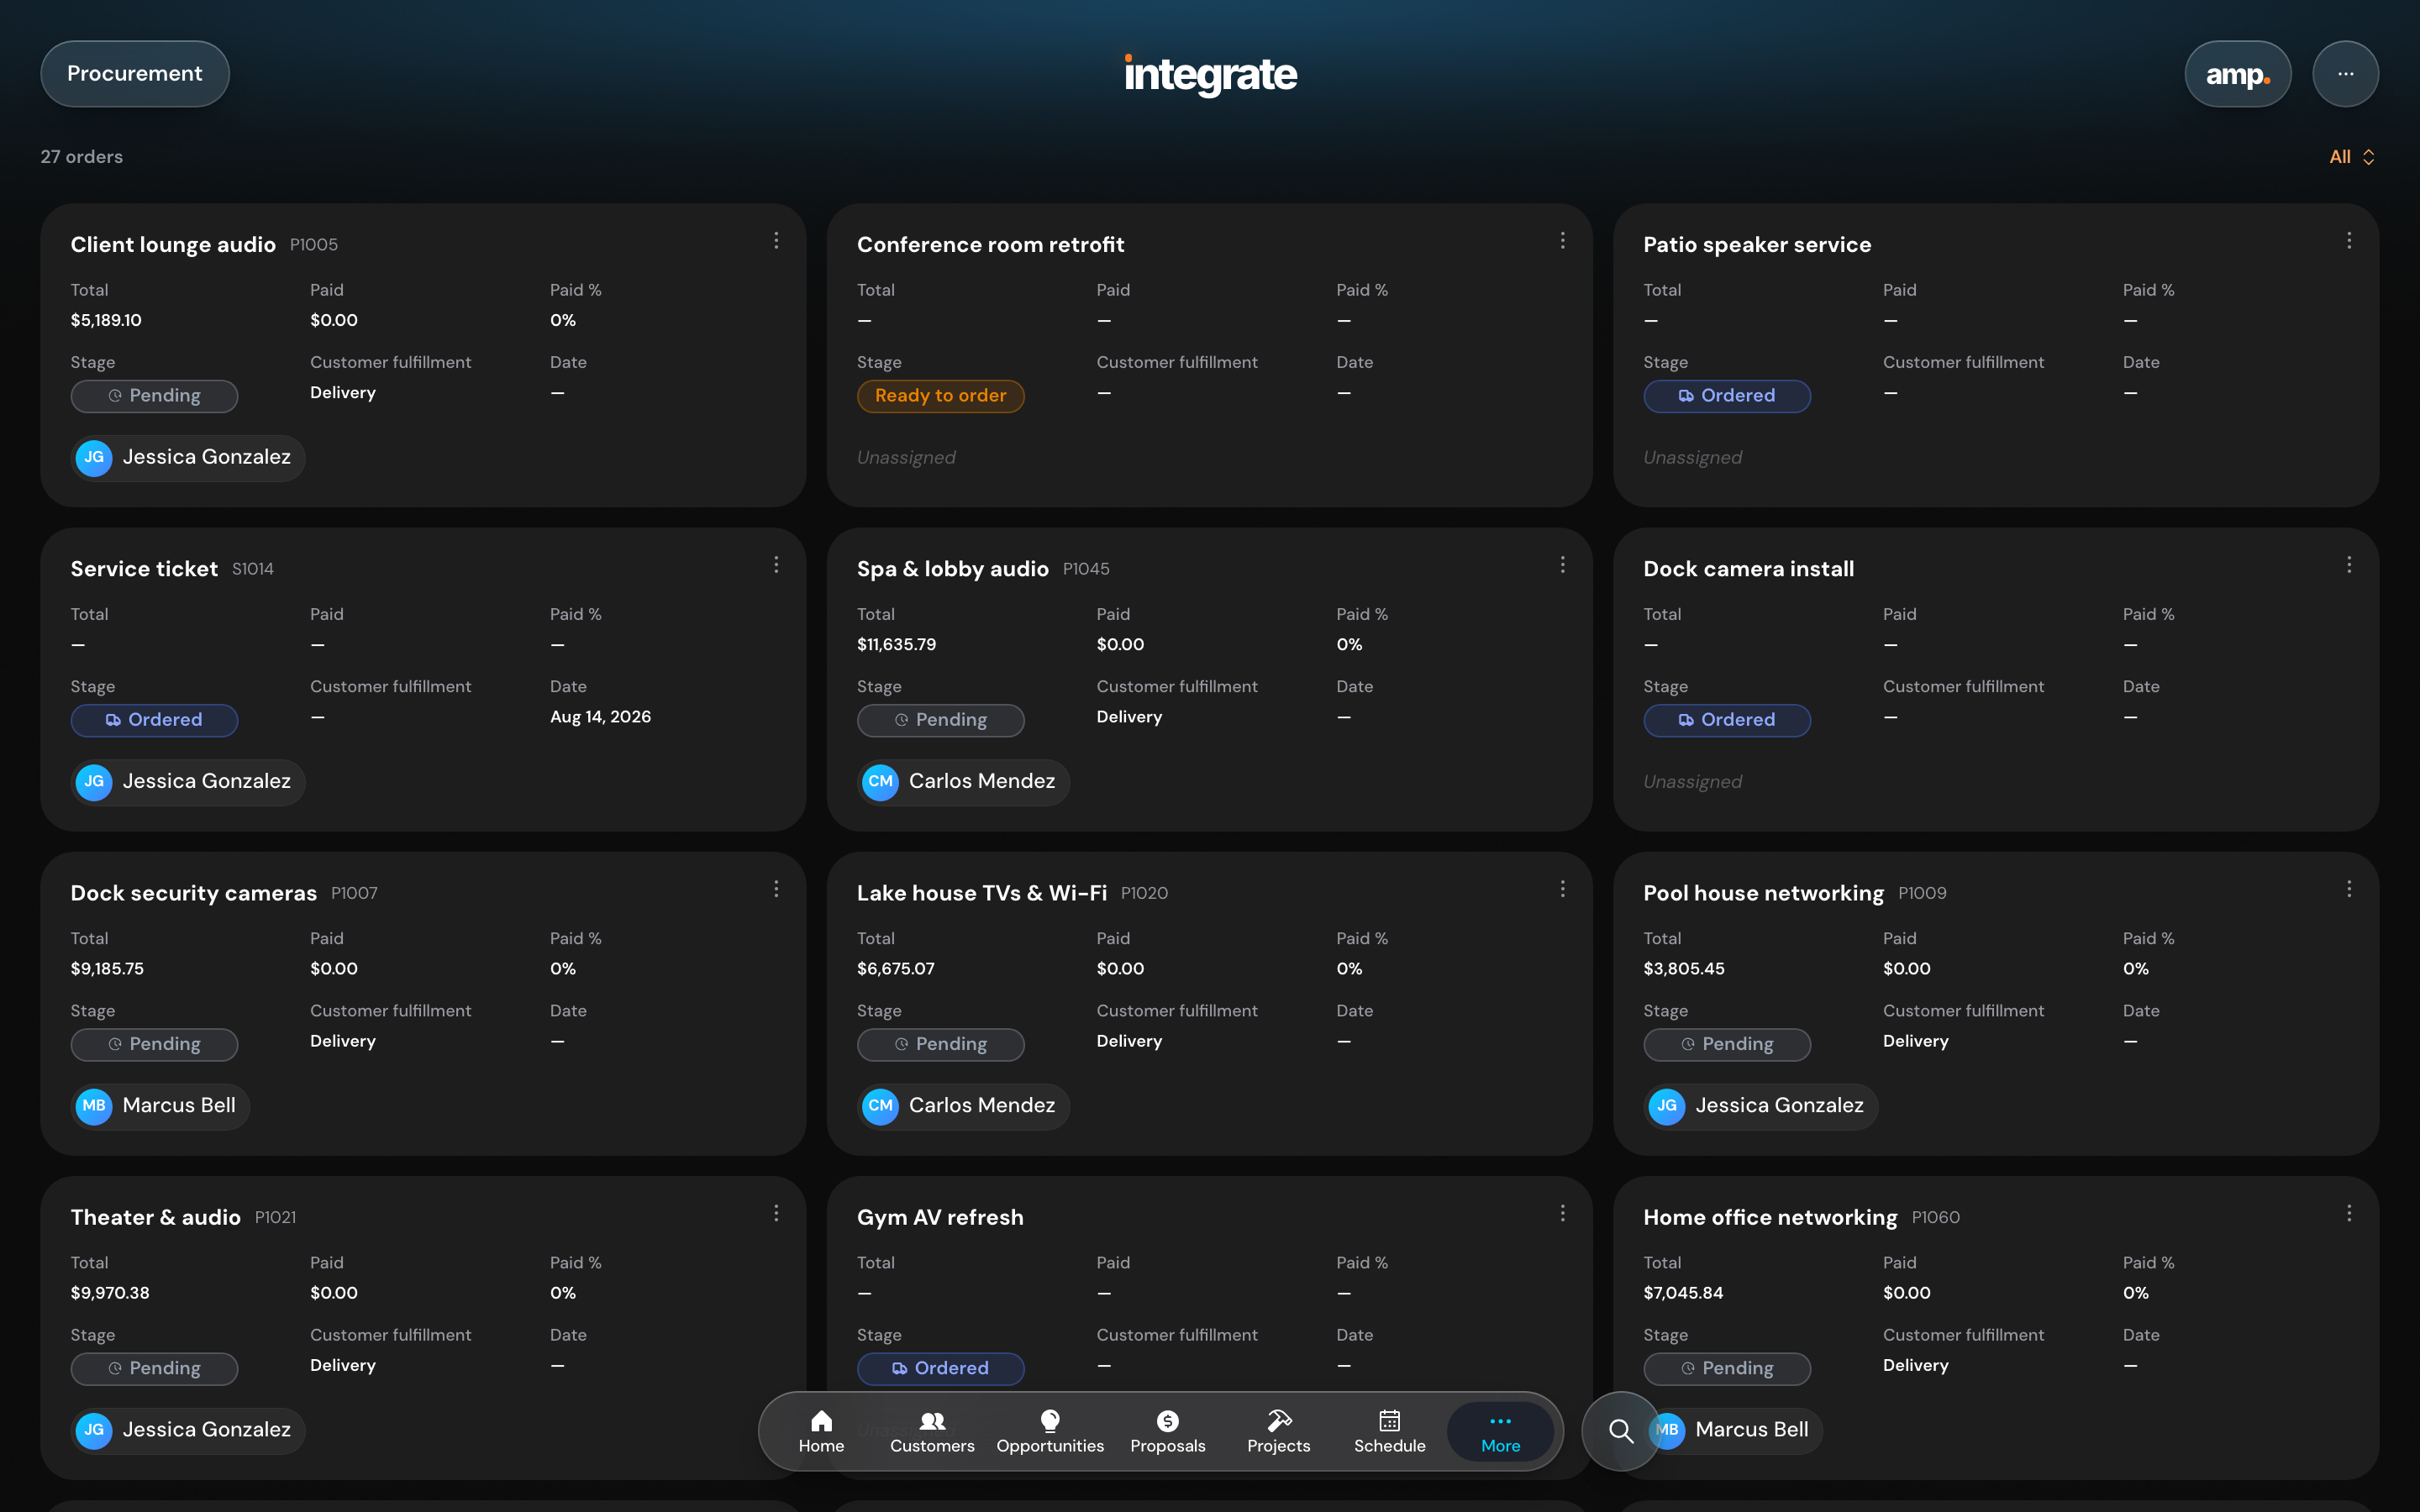Open Theater & audio card kebab menu

click(x=776, y=1213)
